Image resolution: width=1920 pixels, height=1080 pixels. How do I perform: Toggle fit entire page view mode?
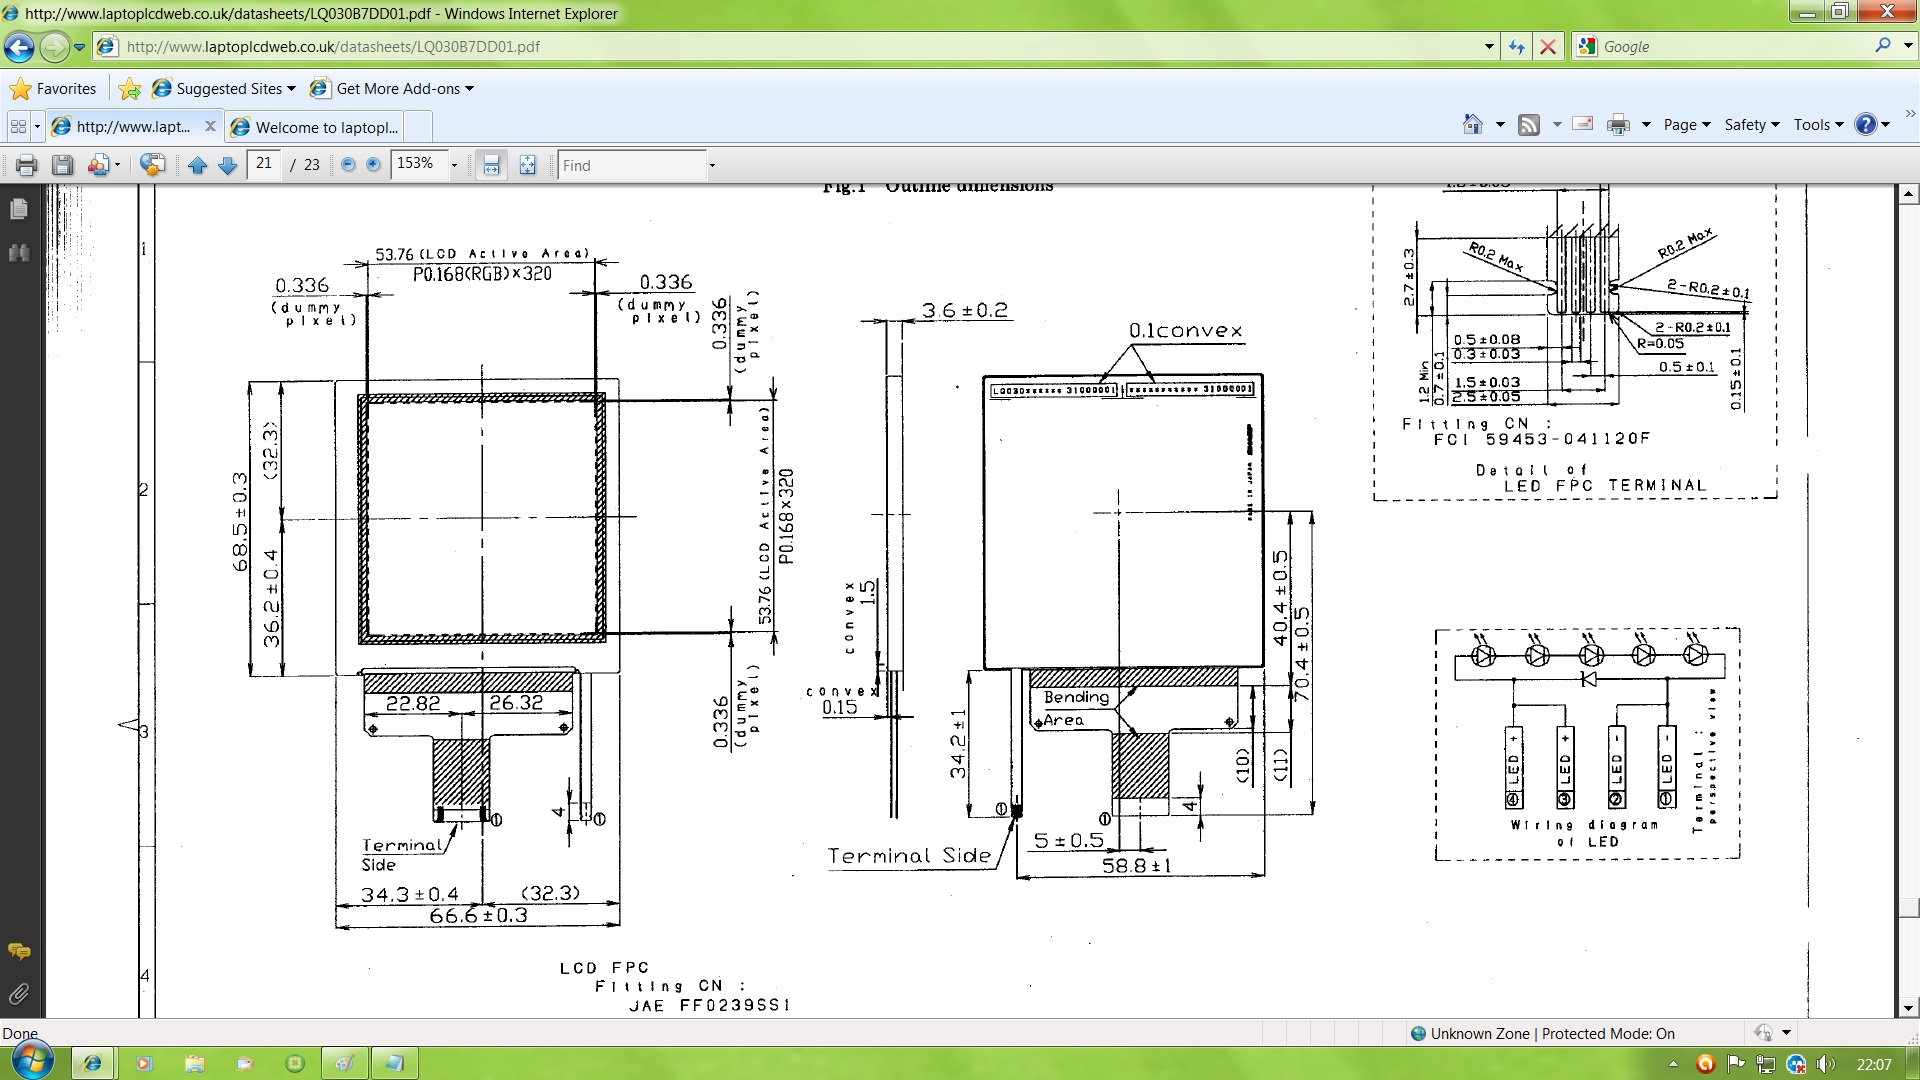(x=528, y=165)
